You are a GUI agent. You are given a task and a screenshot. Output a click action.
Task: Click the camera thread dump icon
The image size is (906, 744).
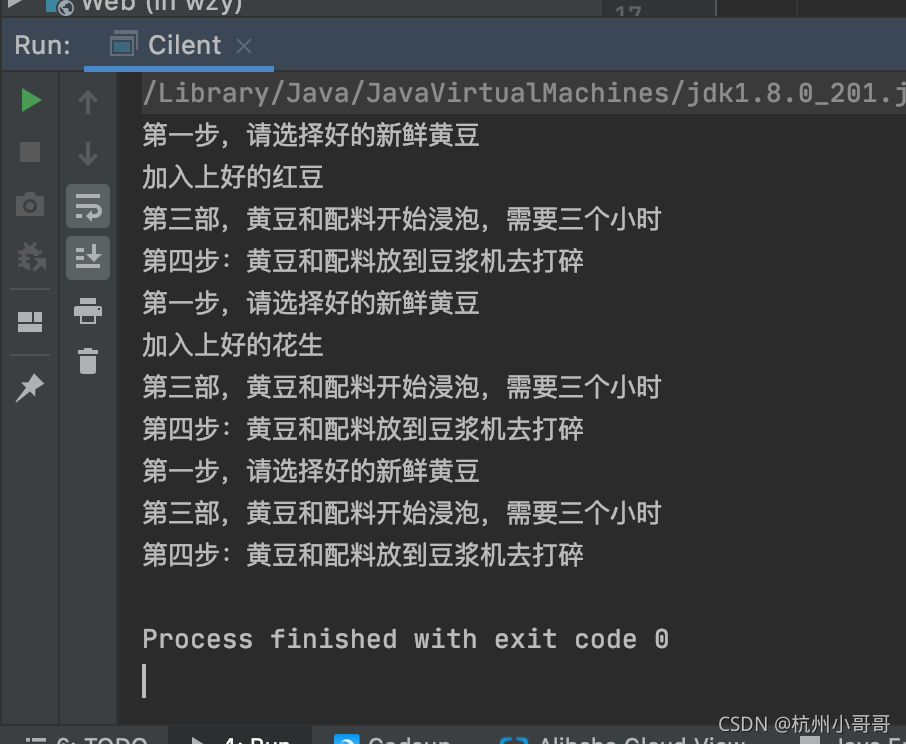coord(30,204)
